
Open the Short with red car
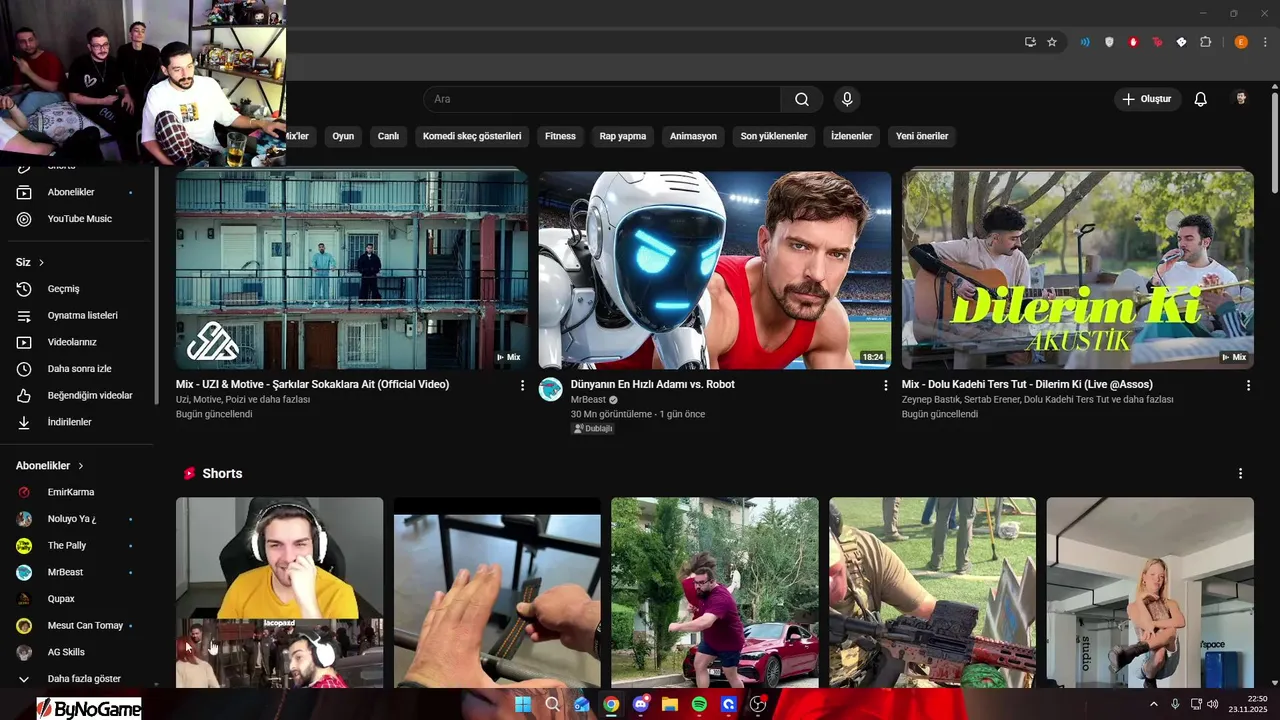tap(715, 592)
